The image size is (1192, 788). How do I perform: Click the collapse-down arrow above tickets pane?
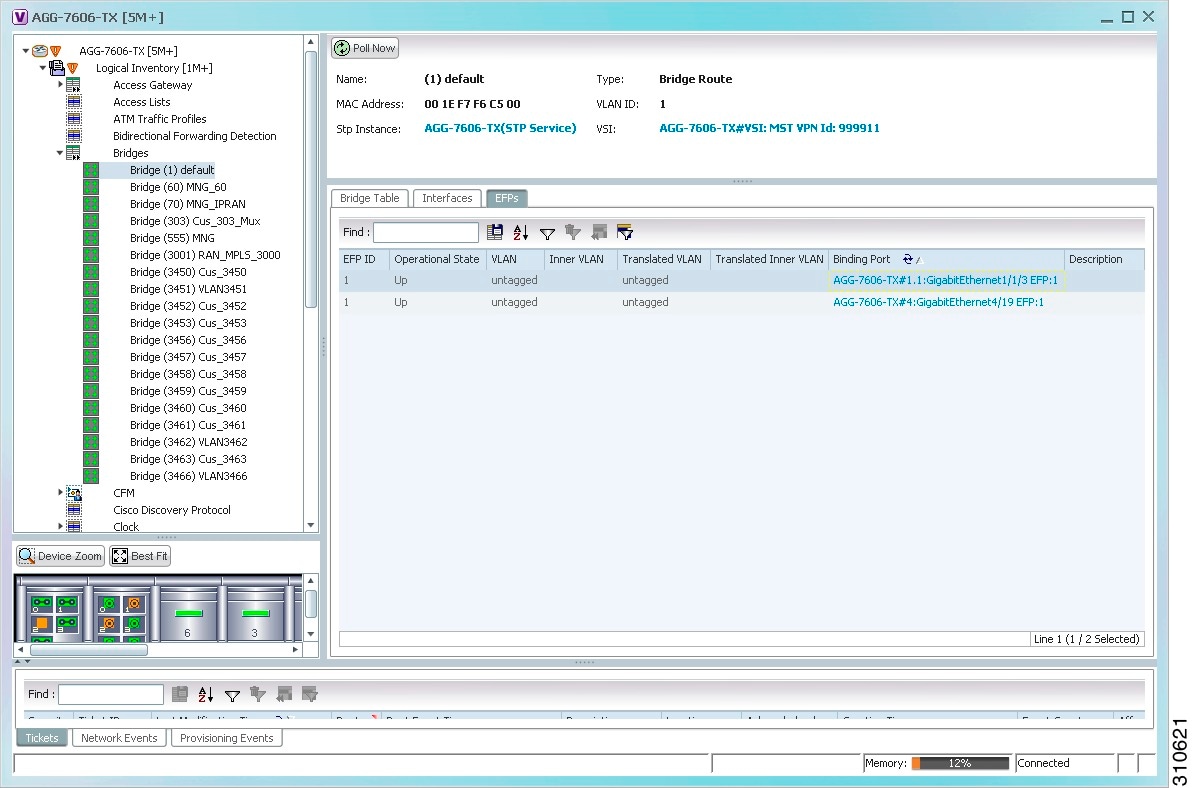click(x=27, y=662)
